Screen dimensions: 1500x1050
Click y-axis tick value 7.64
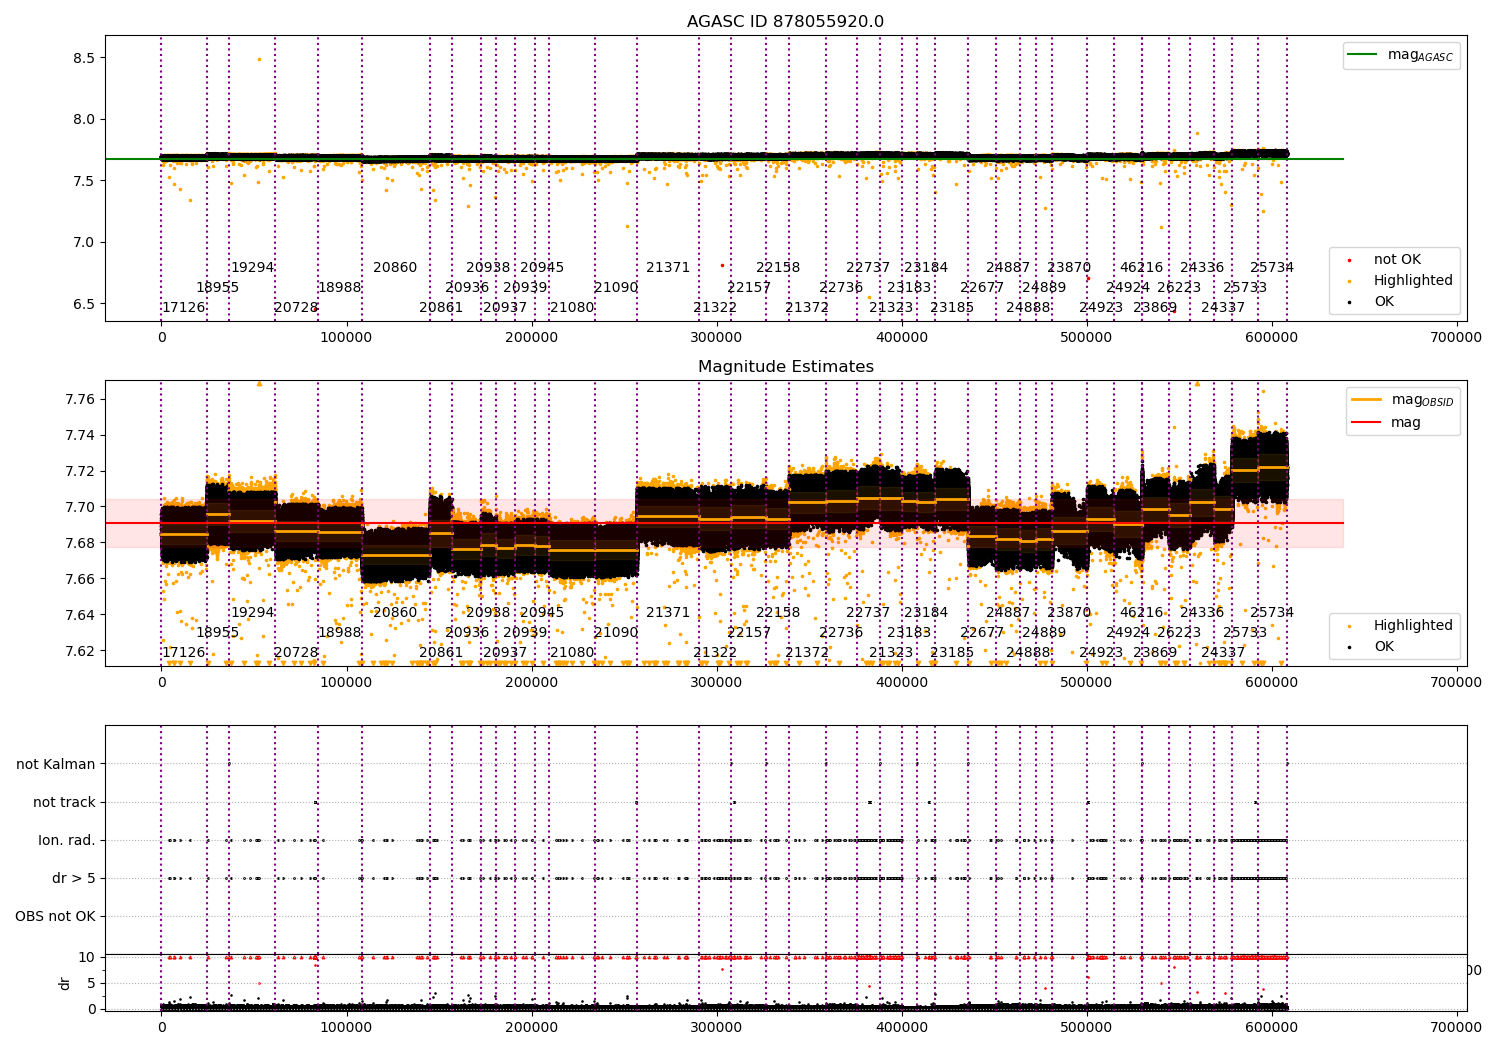[x=80, y=615]
